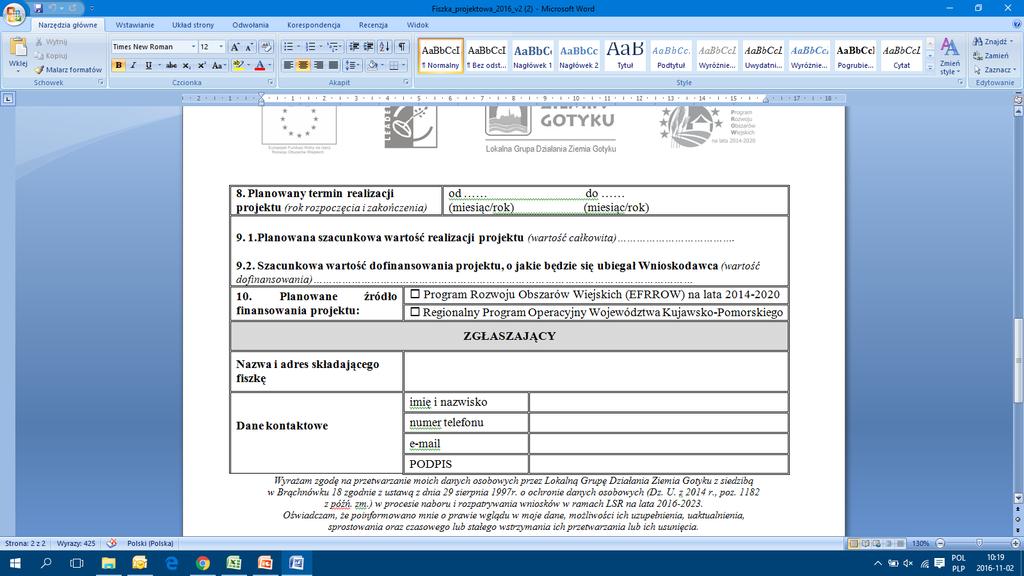This screenshot has width=1024, height=576.
Task: Expand bullet list options arrow
Action: [298, 47]
